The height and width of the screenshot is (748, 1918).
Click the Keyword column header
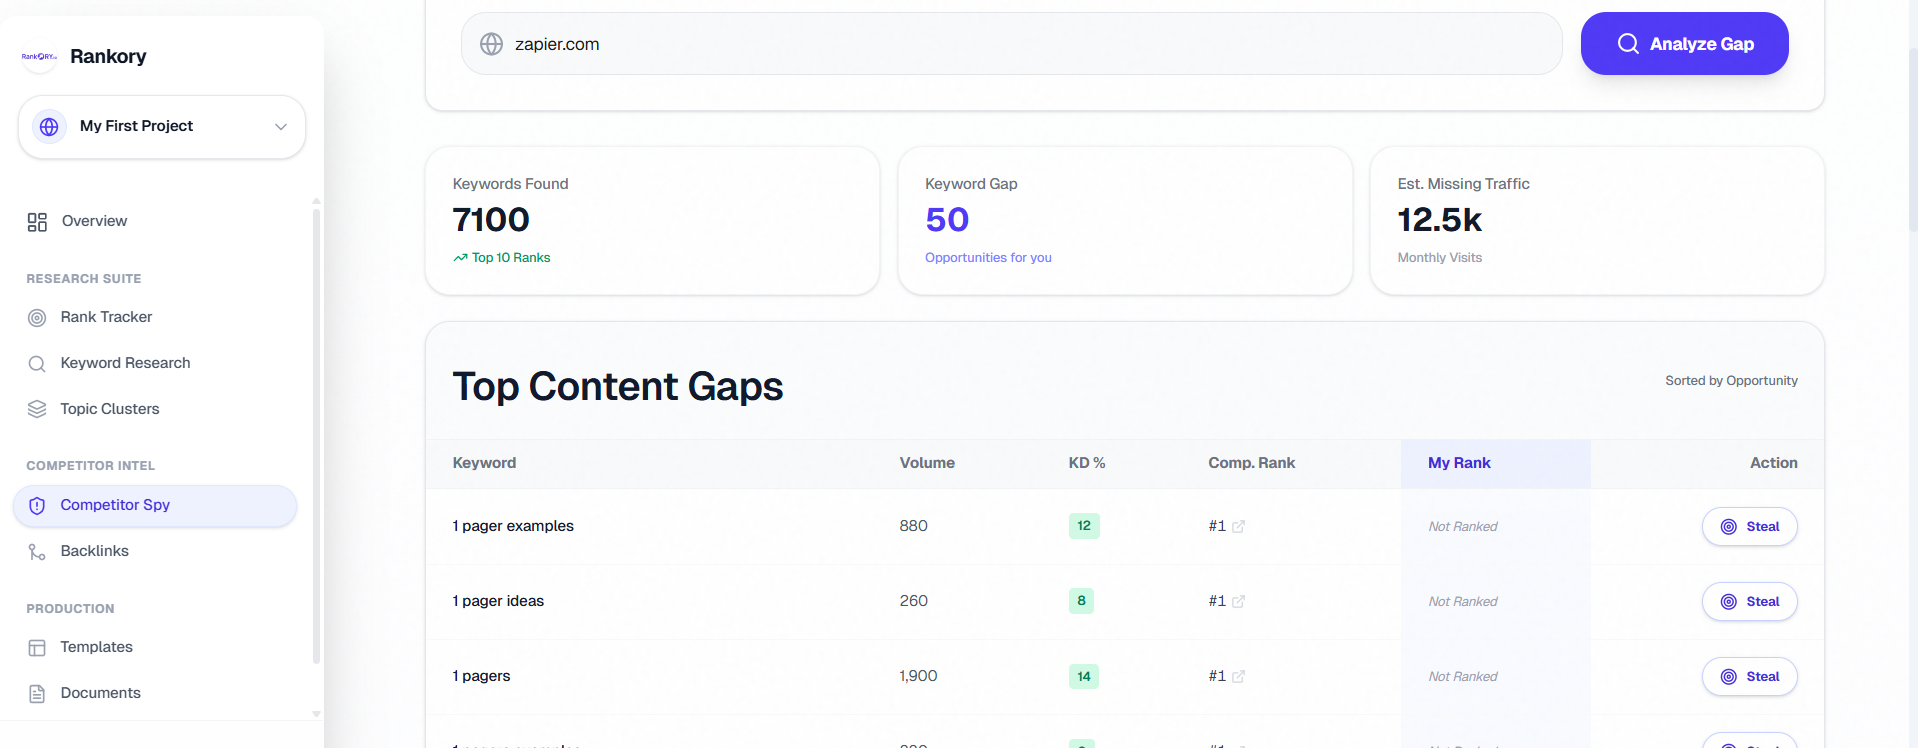point(484,463)
